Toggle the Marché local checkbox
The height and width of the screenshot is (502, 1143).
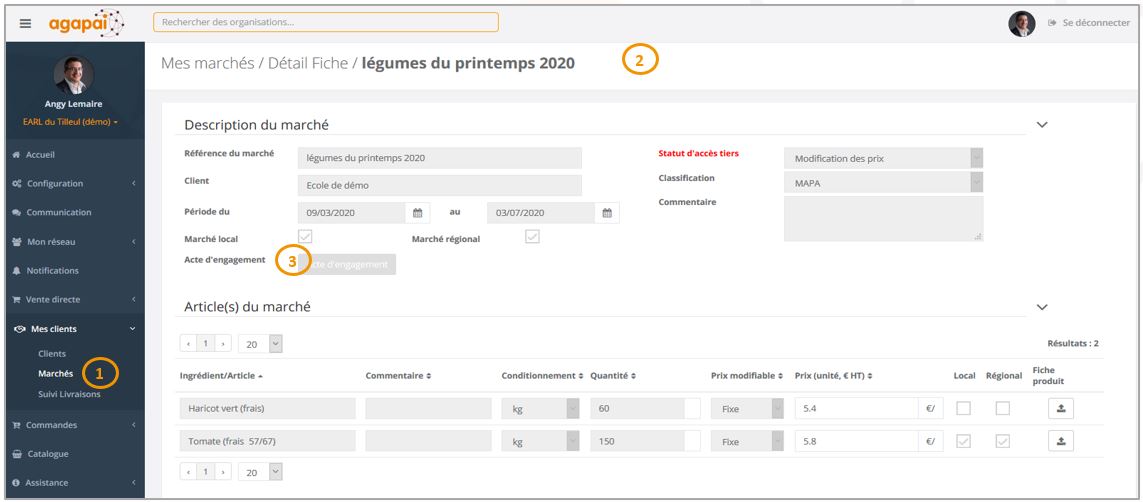[x=305, y=237]
